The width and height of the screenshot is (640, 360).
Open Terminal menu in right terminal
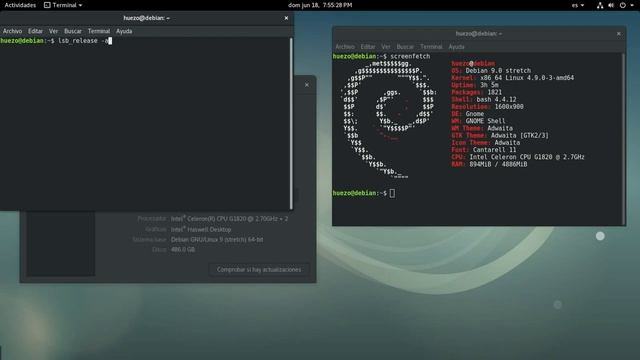[431, 47]
